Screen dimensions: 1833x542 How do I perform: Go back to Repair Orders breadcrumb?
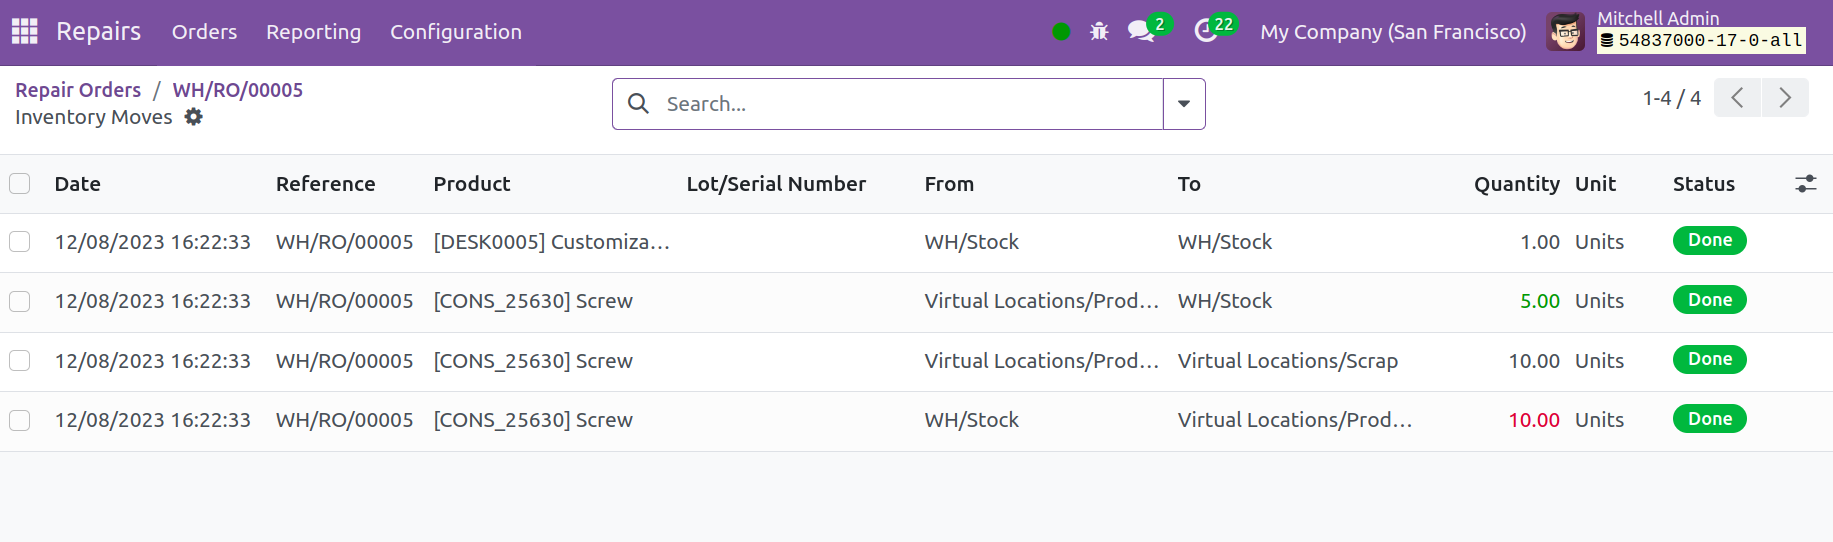[x=78, y=90]
